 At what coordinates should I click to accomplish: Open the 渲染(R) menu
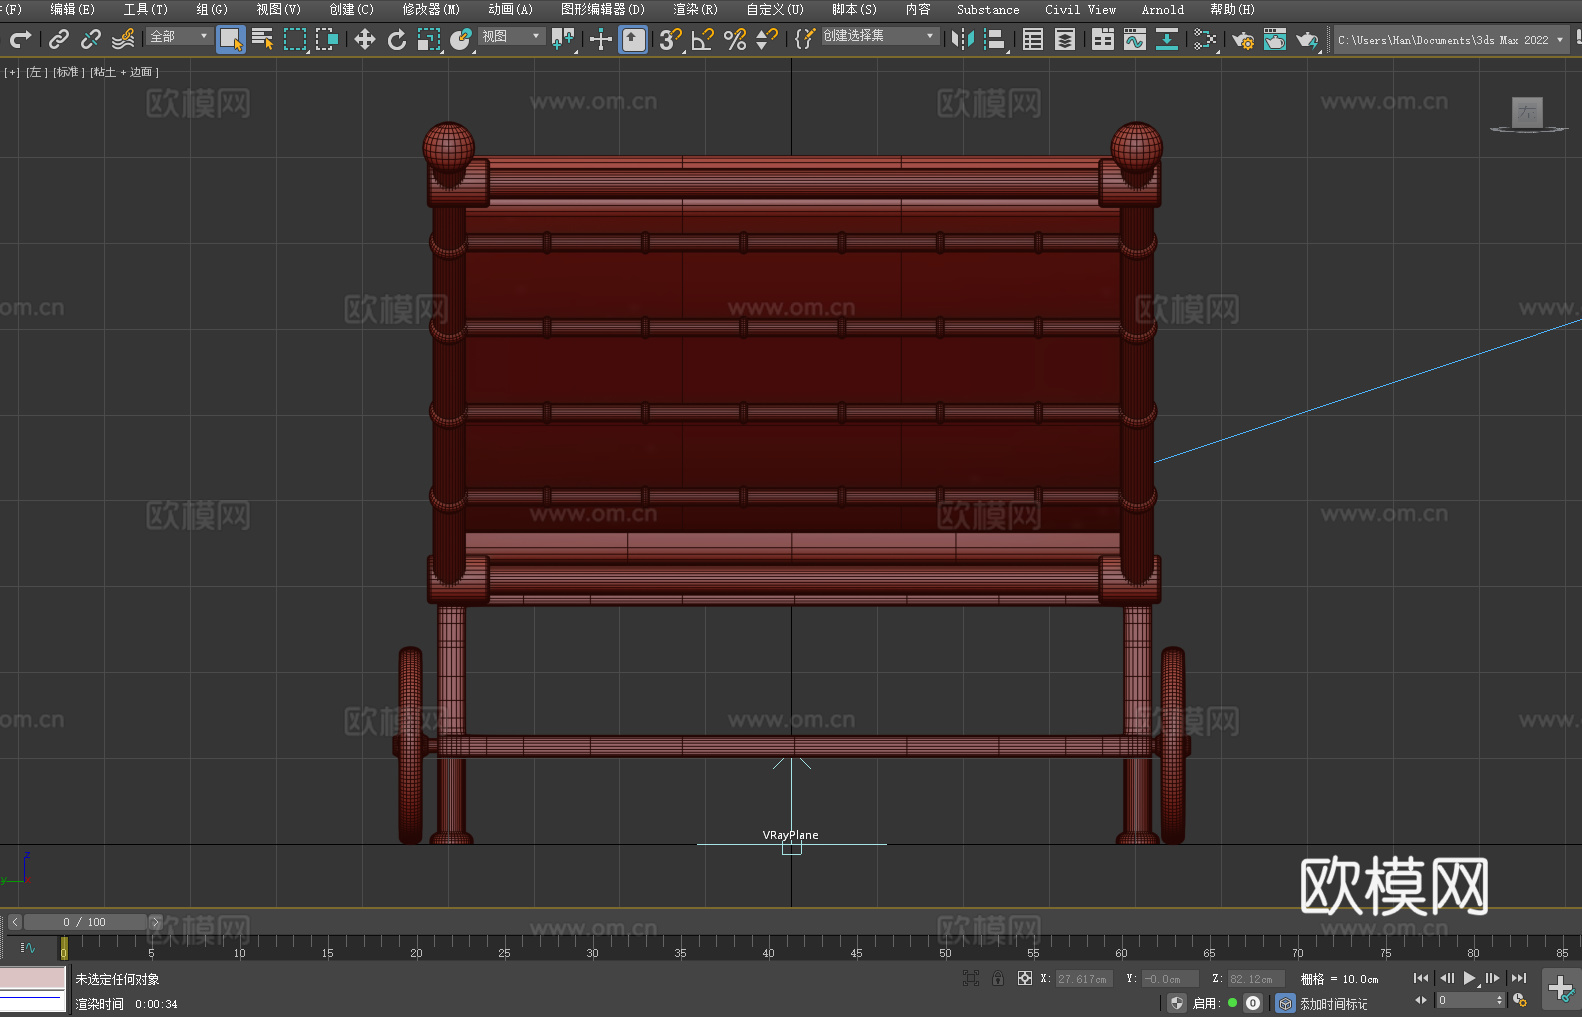(x=695, y=9)
